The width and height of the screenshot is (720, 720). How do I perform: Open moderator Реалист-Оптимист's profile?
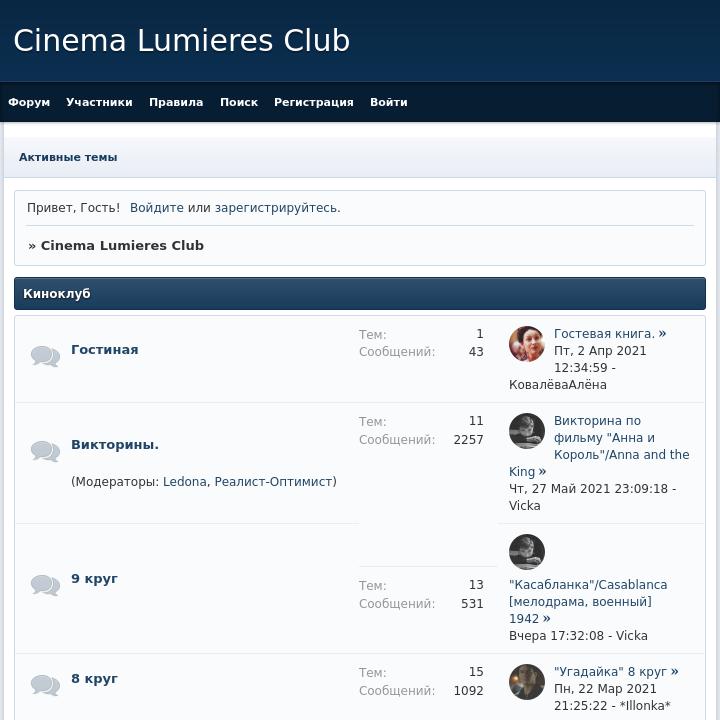point(273,481)
